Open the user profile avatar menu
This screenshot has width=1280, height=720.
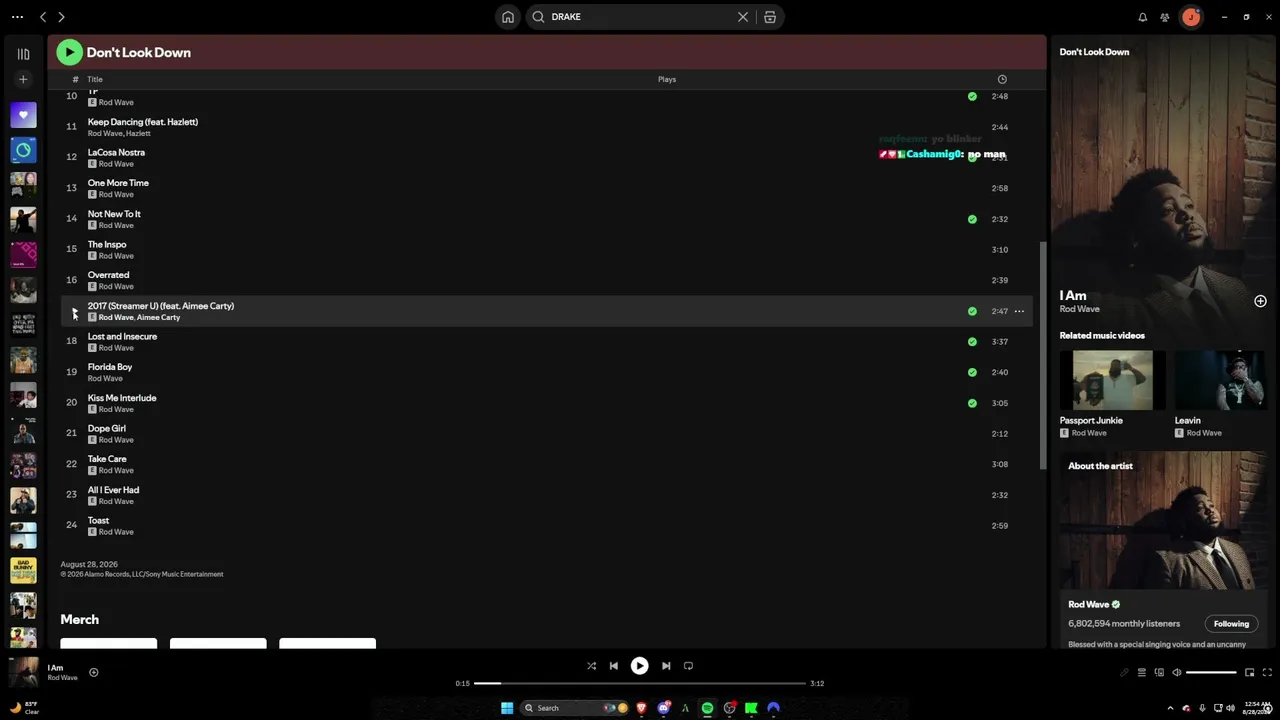pyautogui.click(x=1191, y=17)
